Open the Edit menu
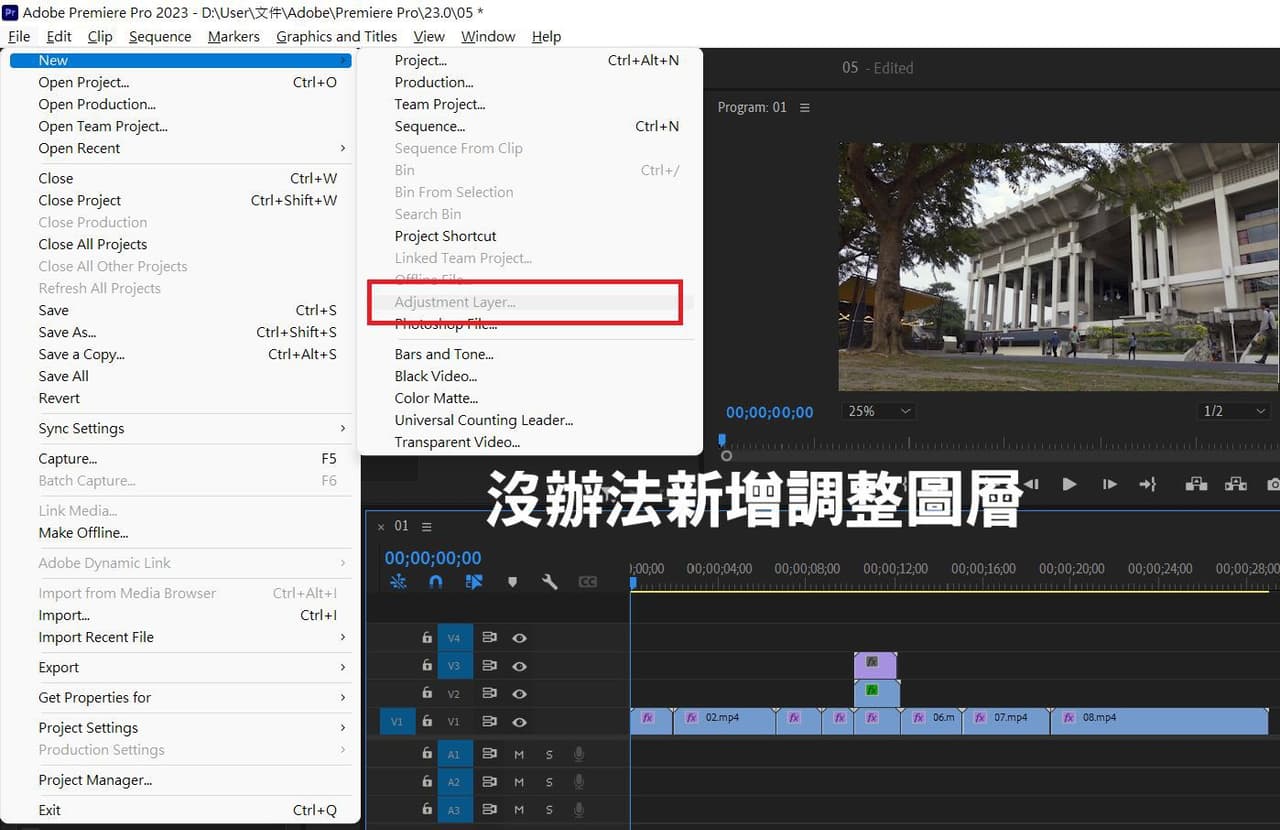Viewport: 1280px width, 830px height. point(59,36)
